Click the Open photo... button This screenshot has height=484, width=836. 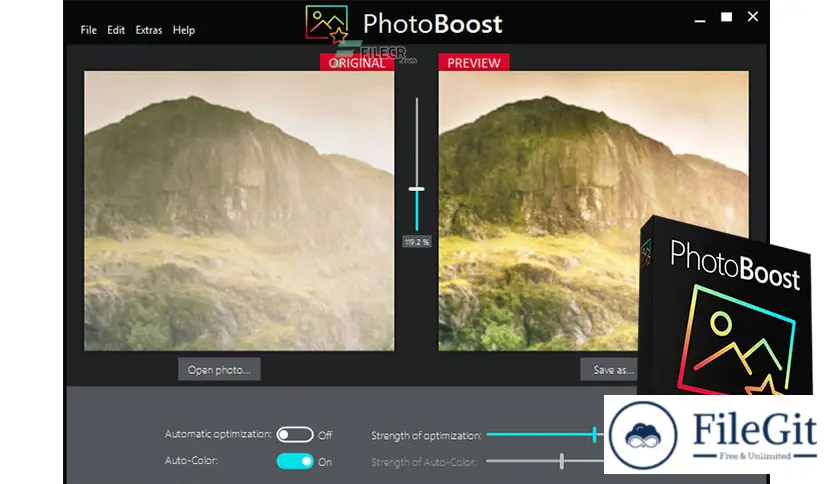(x=219, y=369)
